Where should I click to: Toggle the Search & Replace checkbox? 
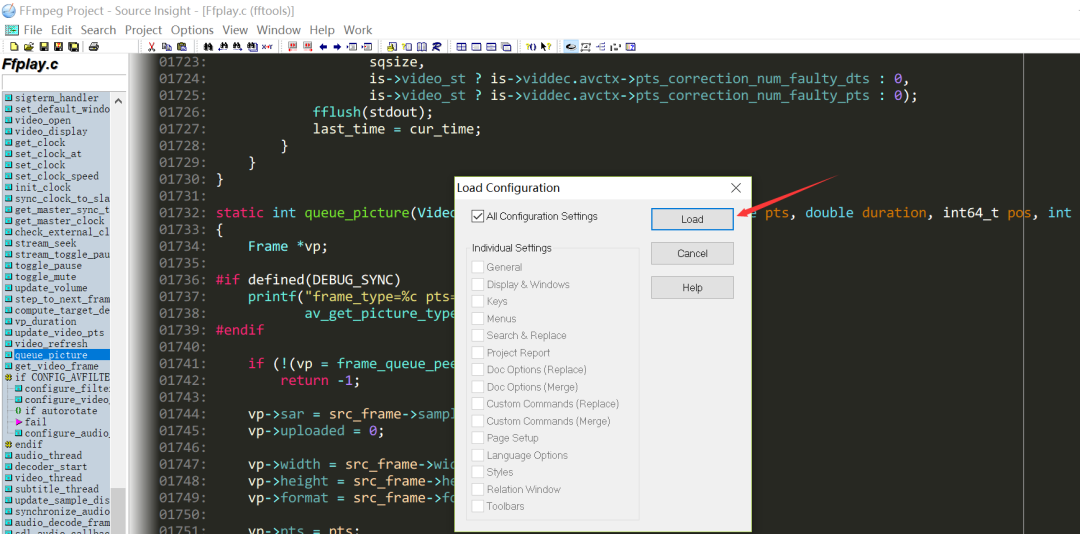[x=478, y=336]
